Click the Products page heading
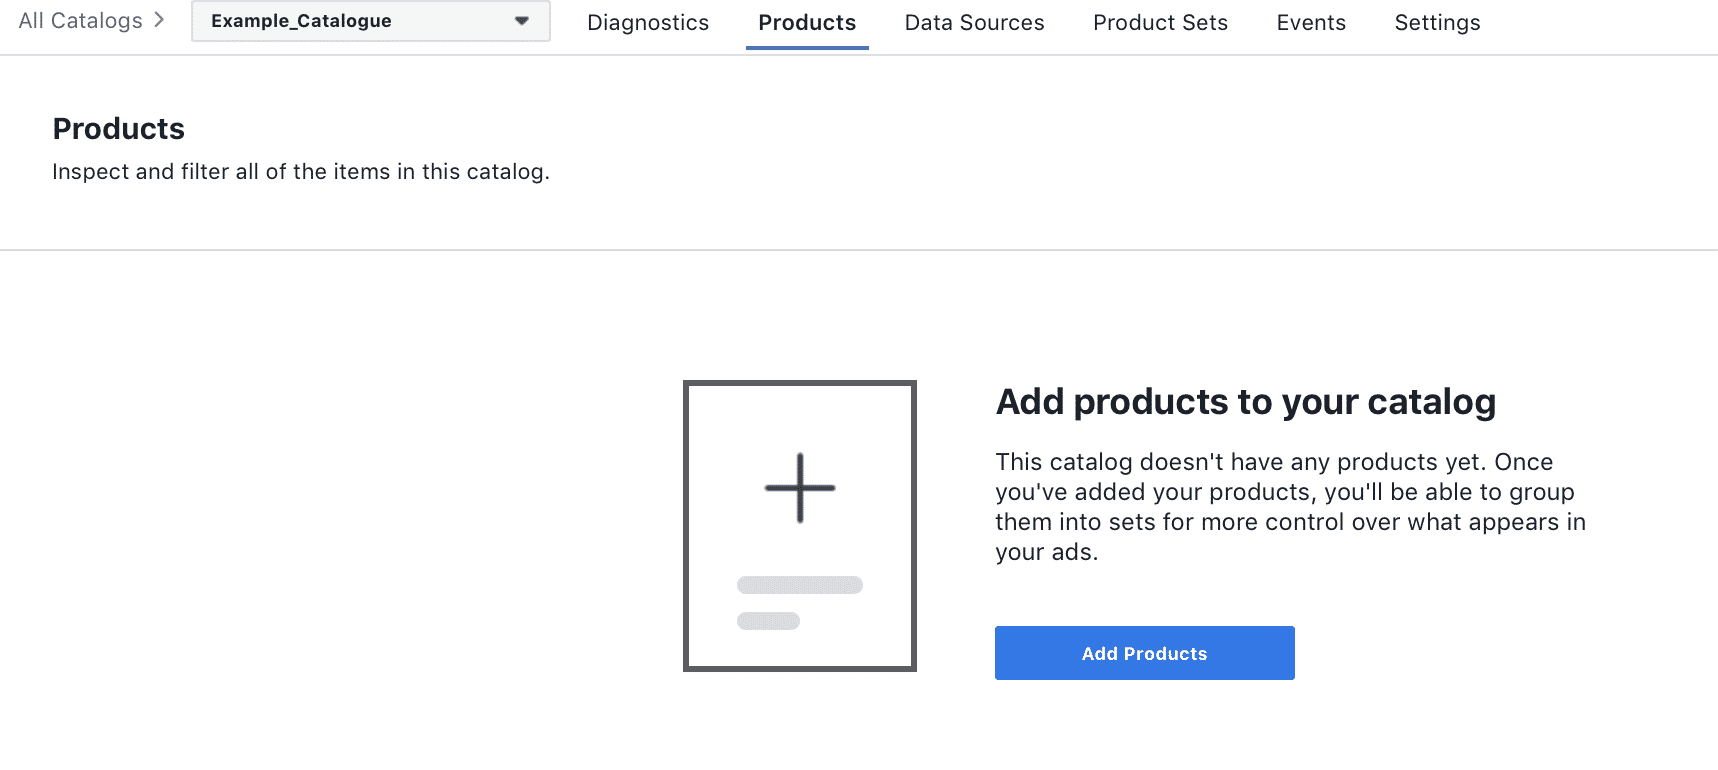Screen dimensions: 1718x770 click(x=119, y=129)
